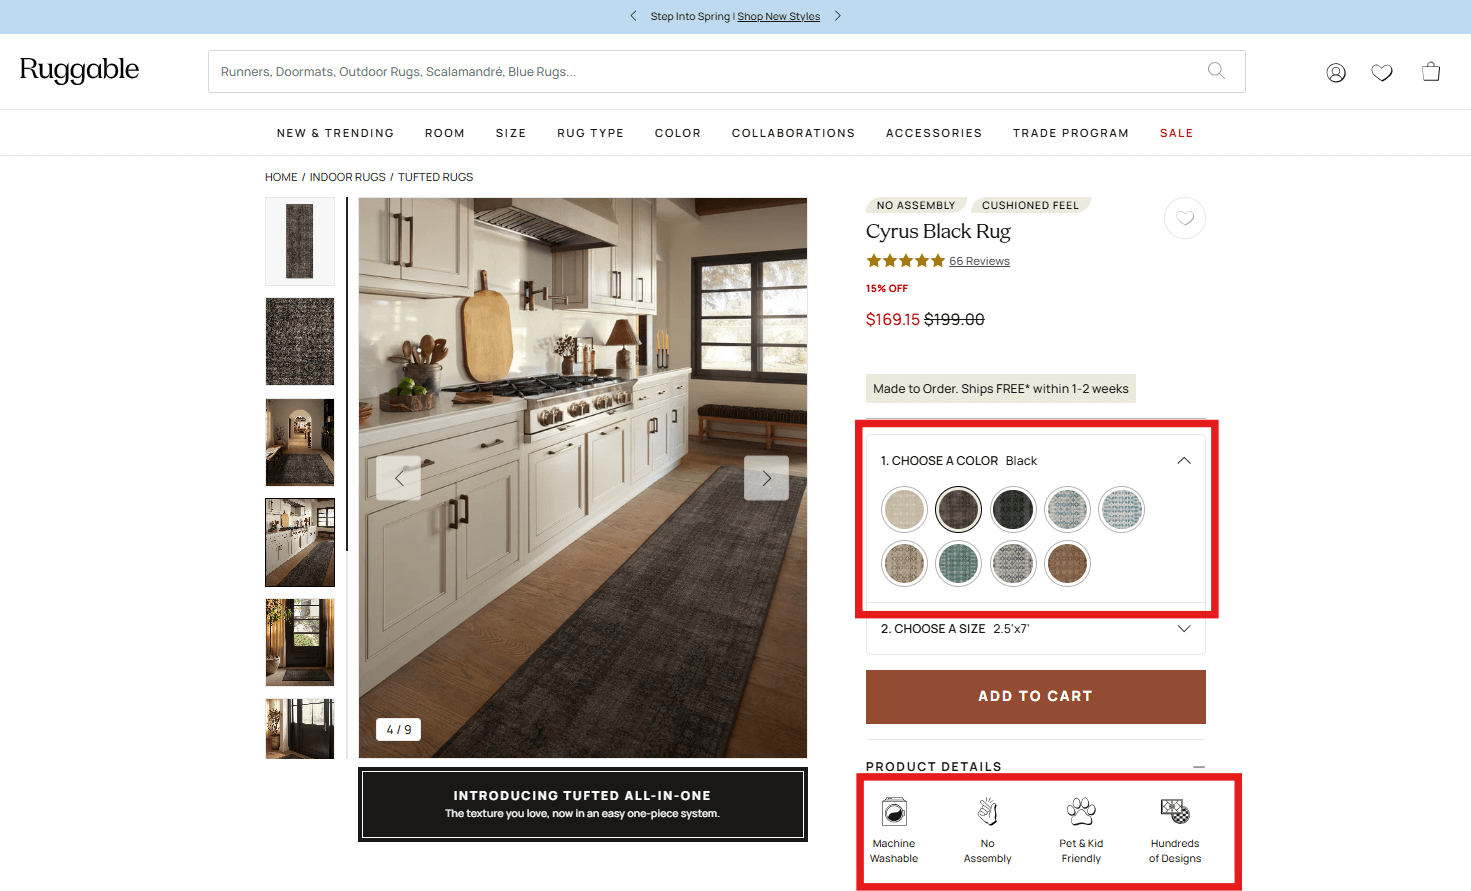Collapse the Product Details section

pyautogui.click(x=1198, y=766)
